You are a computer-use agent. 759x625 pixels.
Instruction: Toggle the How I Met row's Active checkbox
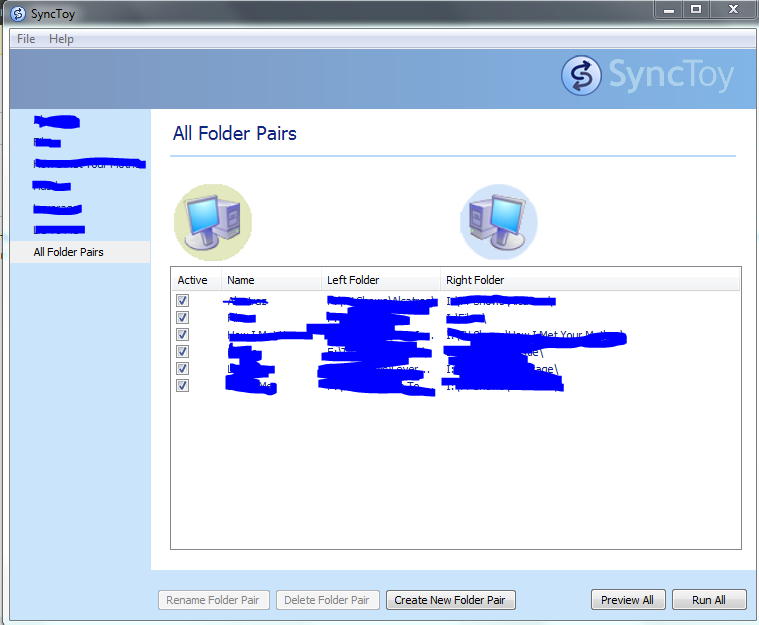click(x=182, y=335)
